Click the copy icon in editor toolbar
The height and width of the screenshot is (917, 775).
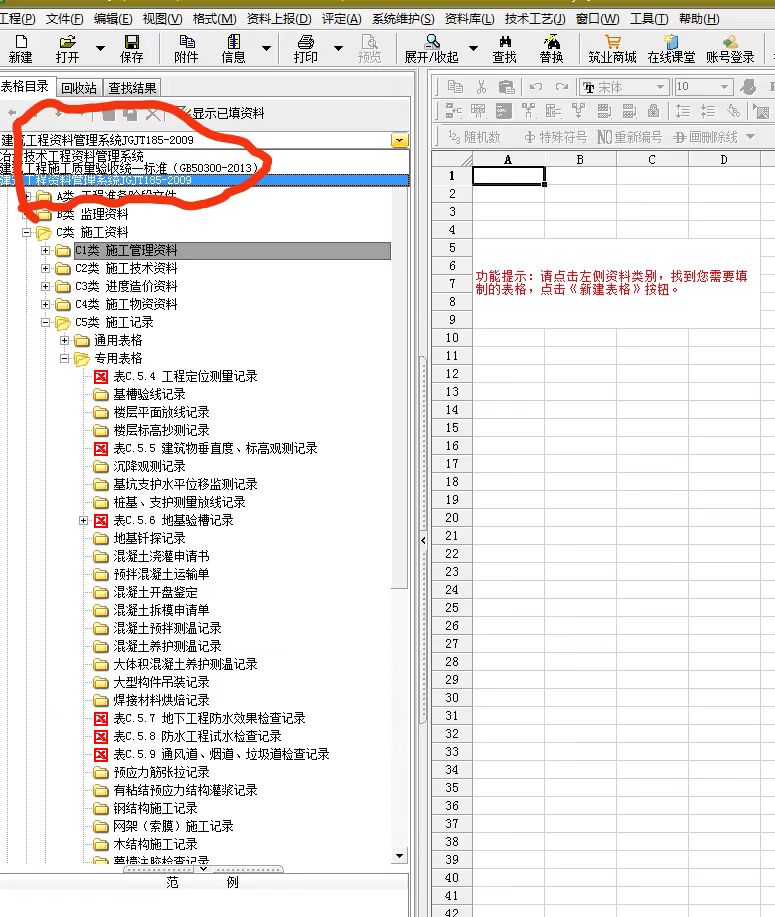[455, 87]
